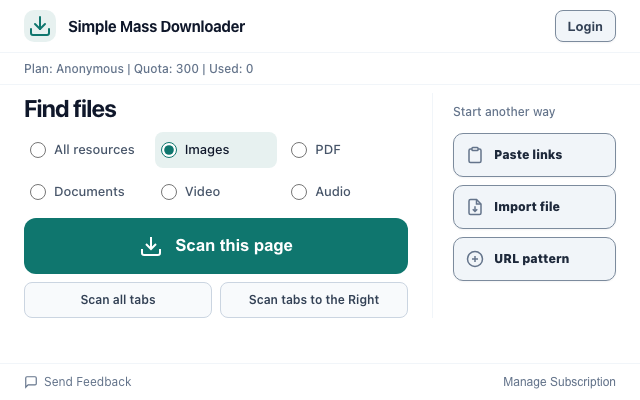Image resolution: width=640 pixels, height=400 pixels.
Task: Select the All resources radio button
Action: coord(38,150)
